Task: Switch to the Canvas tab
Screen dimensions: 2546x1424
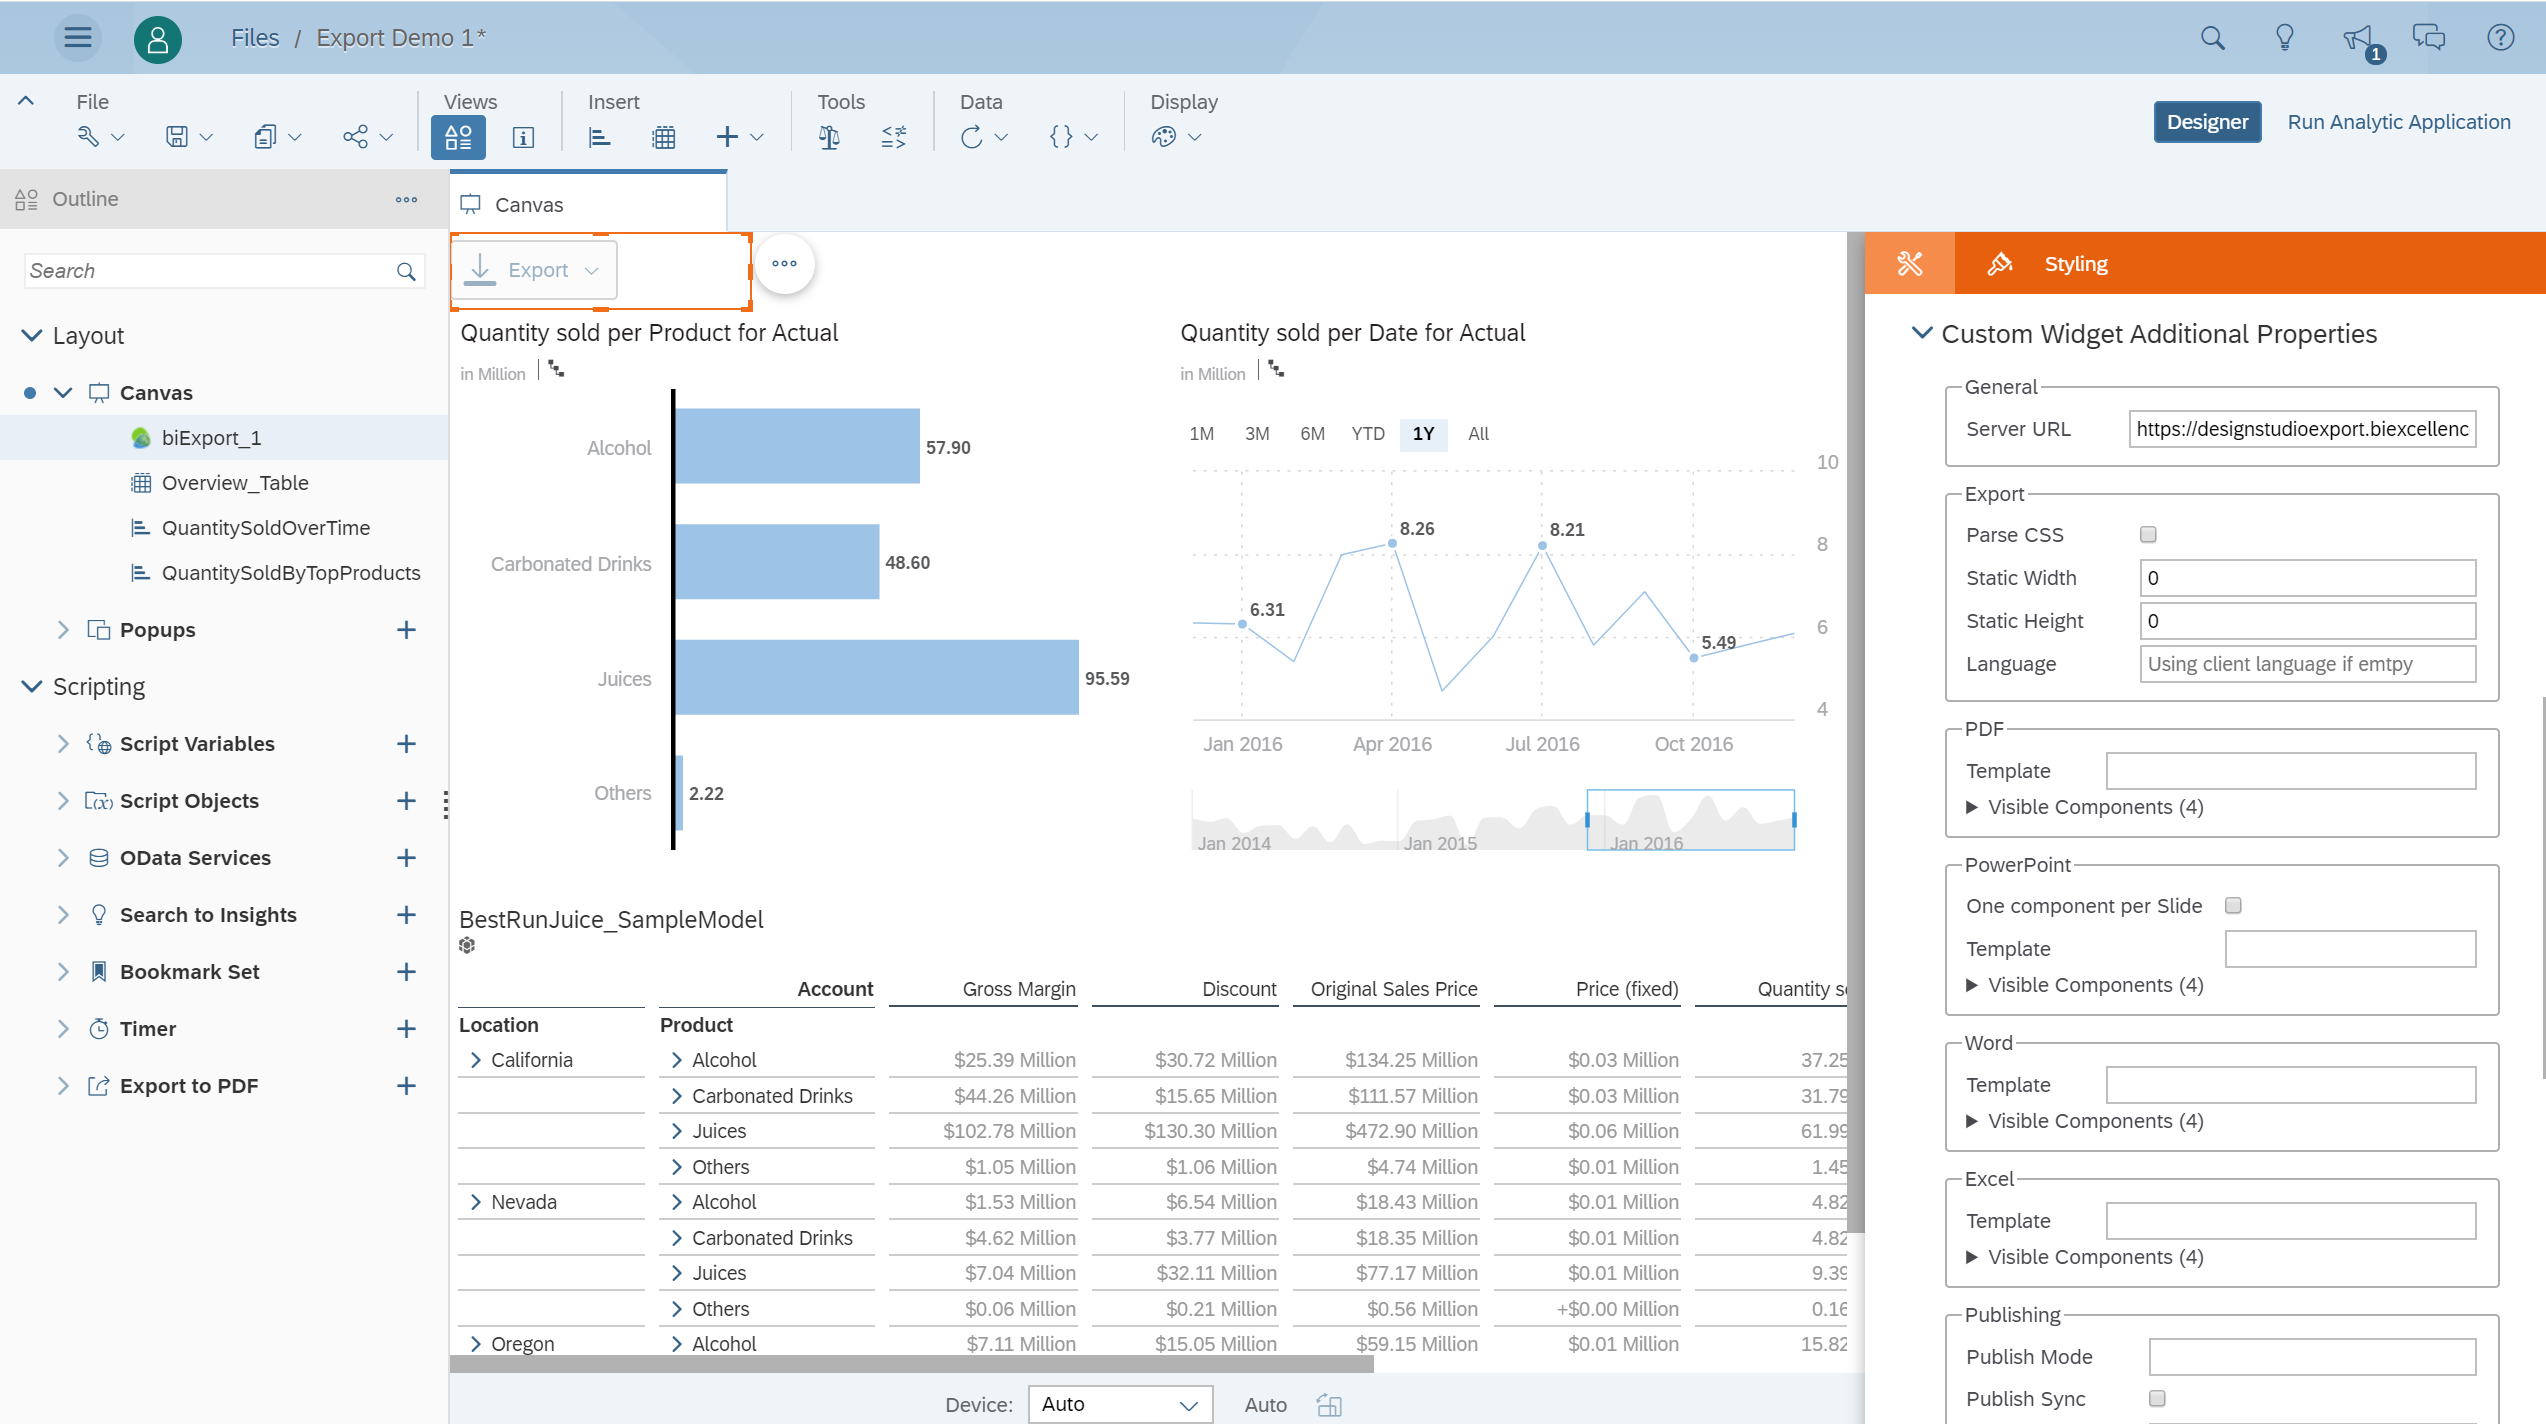Action: (588, 203)
